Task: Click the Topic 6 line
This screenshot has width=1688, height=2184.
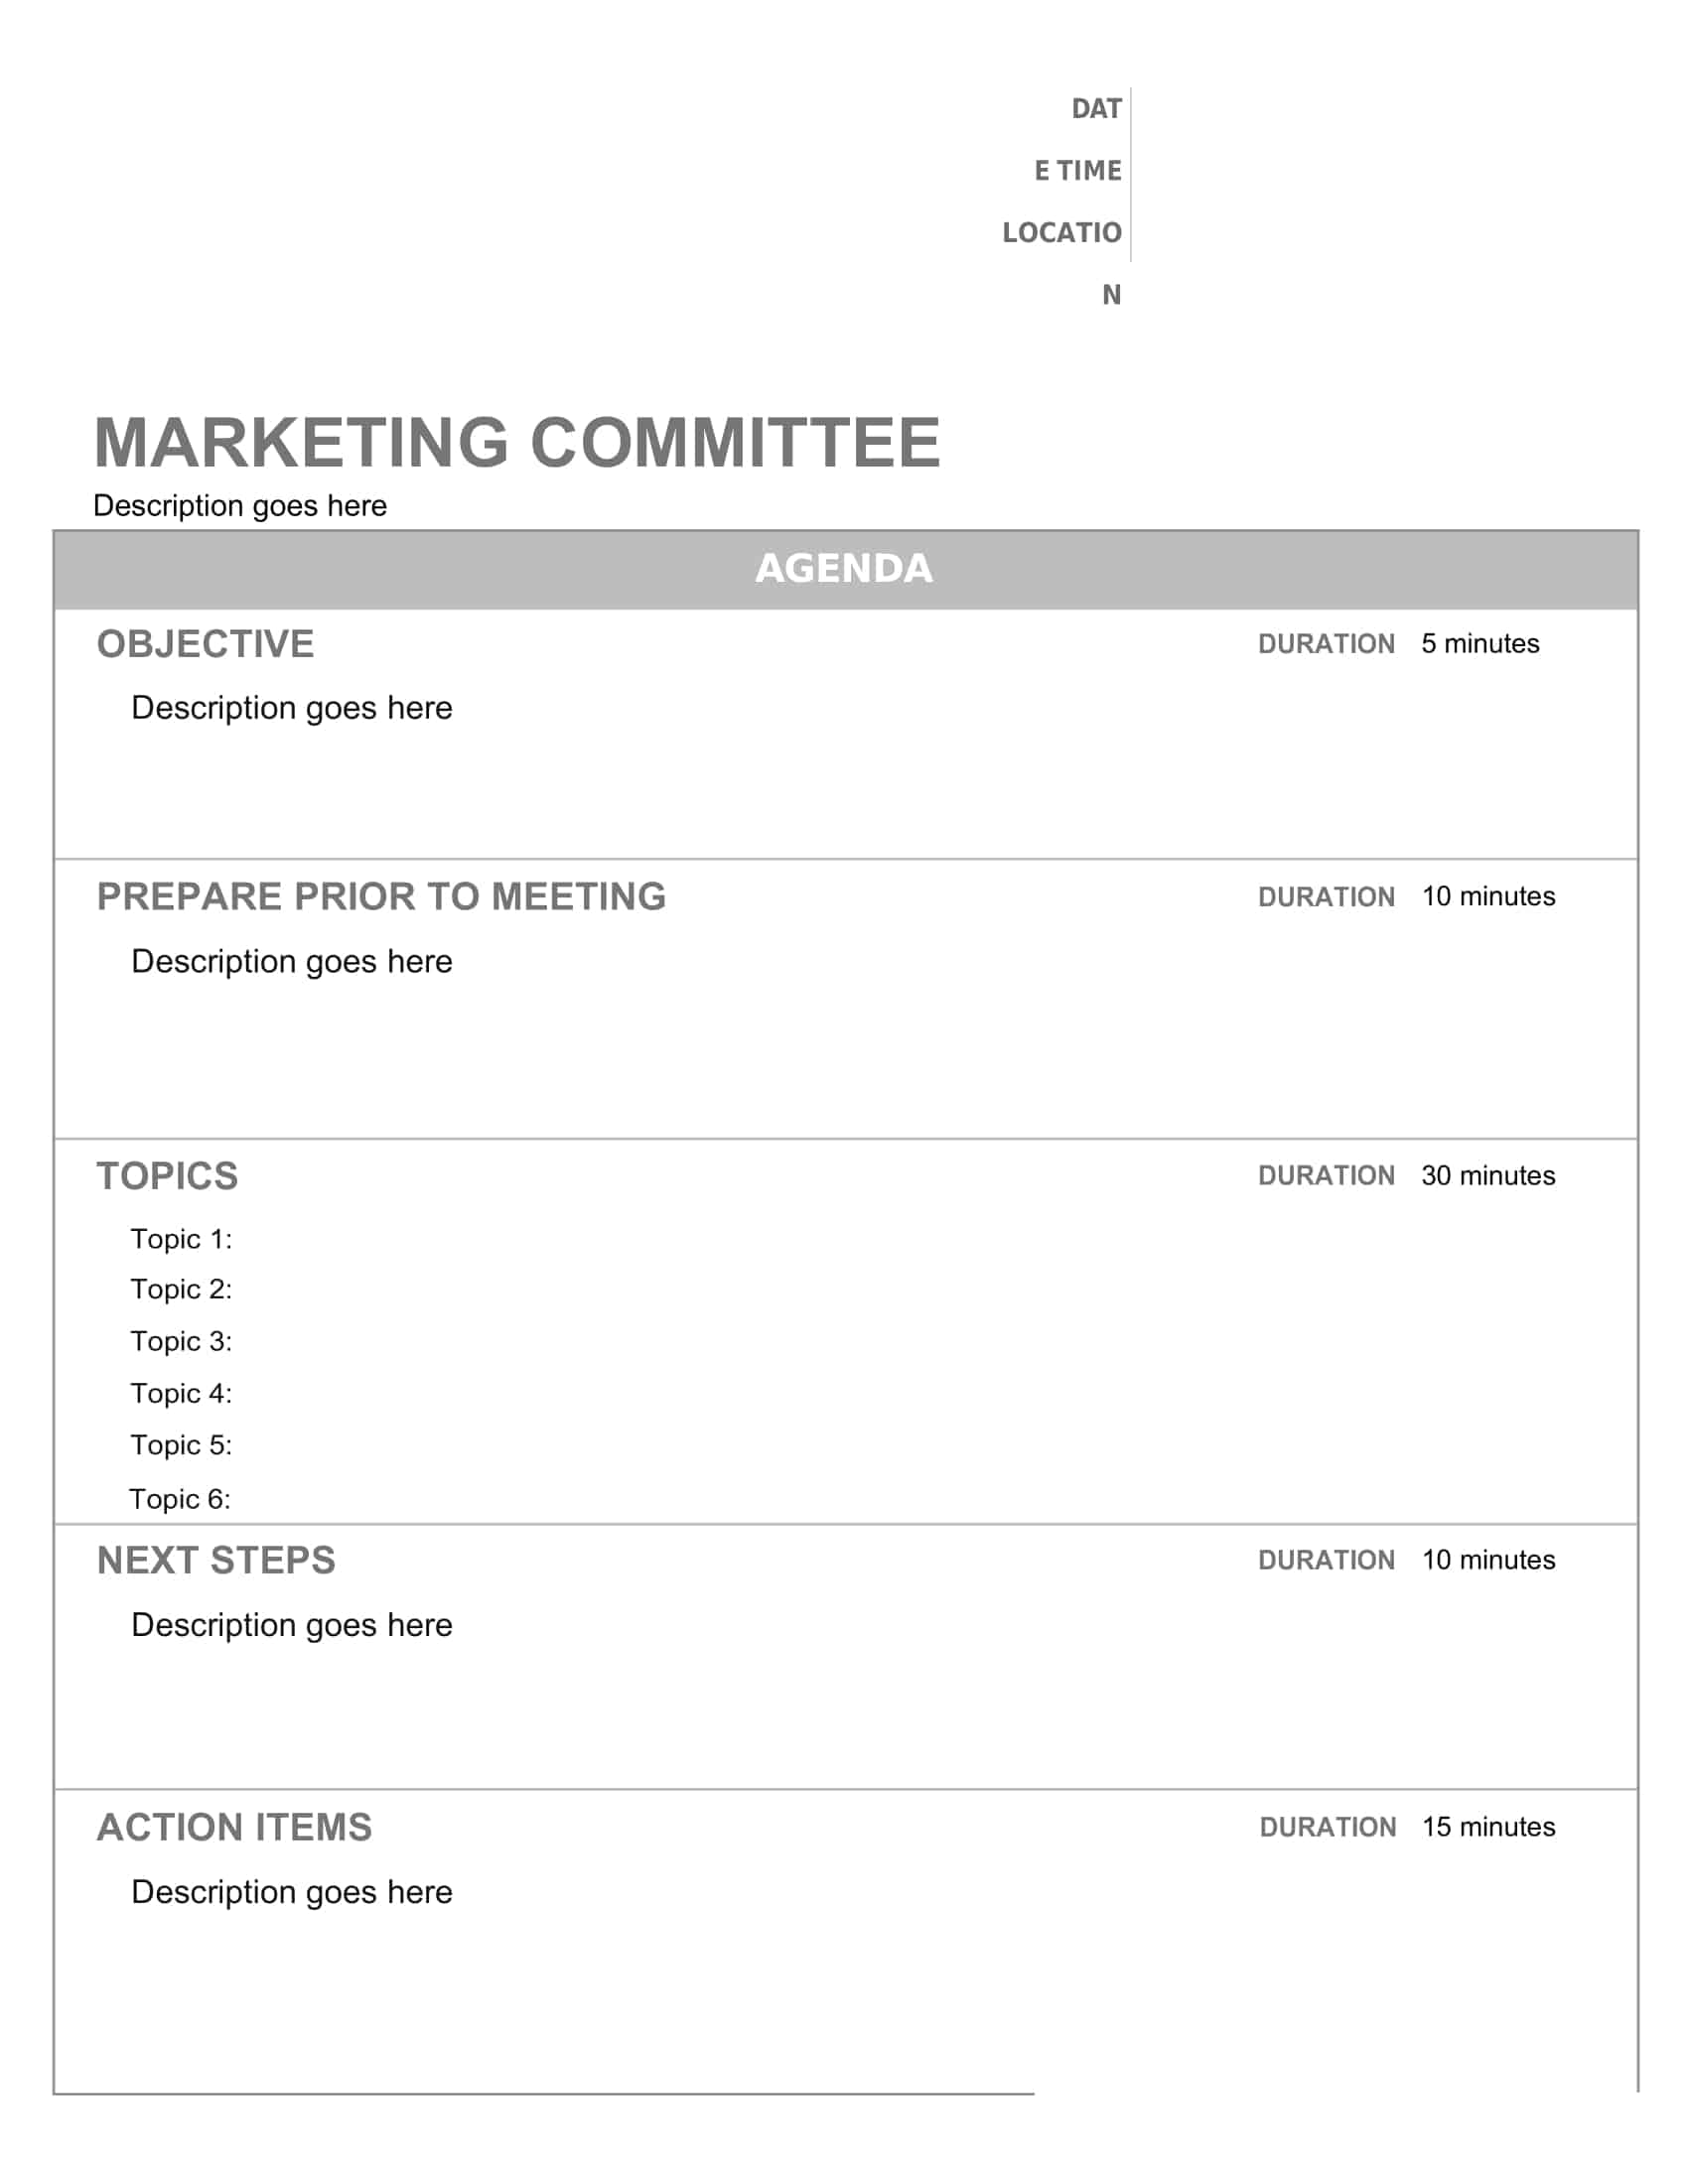Action: [180, 1499]
